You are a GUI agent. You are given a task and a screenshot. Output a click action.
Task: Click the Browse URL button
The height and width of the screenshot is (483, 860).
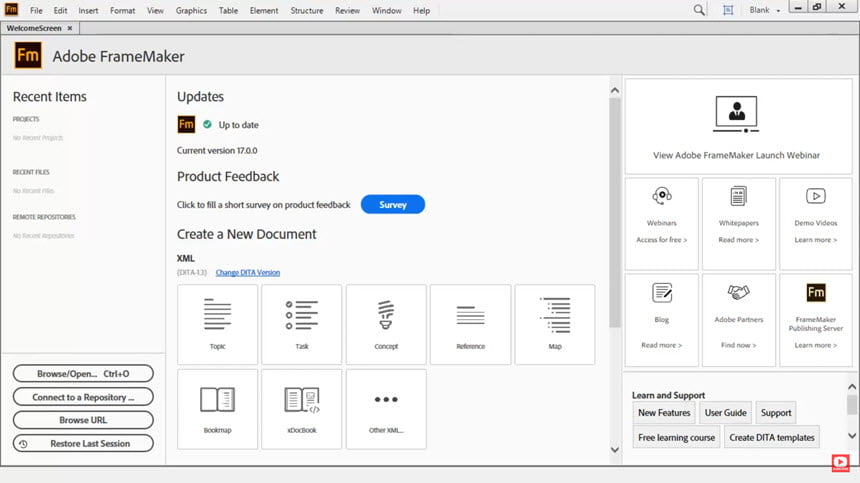tap(83, 420)
